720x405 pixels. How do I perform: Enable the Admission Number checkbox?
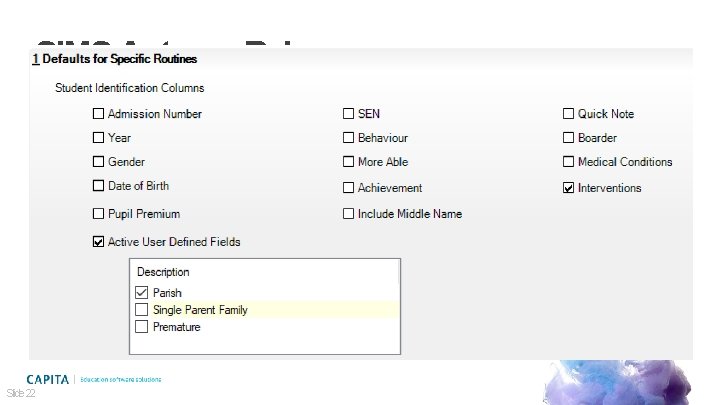click(x=98, y=114)
